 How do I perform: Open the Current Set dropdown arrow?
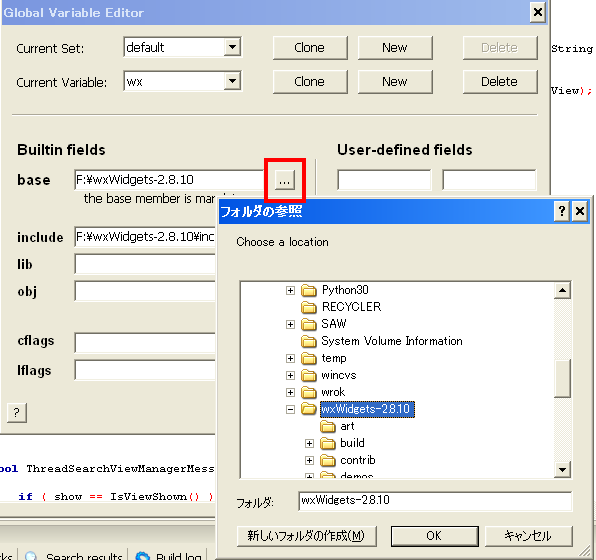[232, 48]
